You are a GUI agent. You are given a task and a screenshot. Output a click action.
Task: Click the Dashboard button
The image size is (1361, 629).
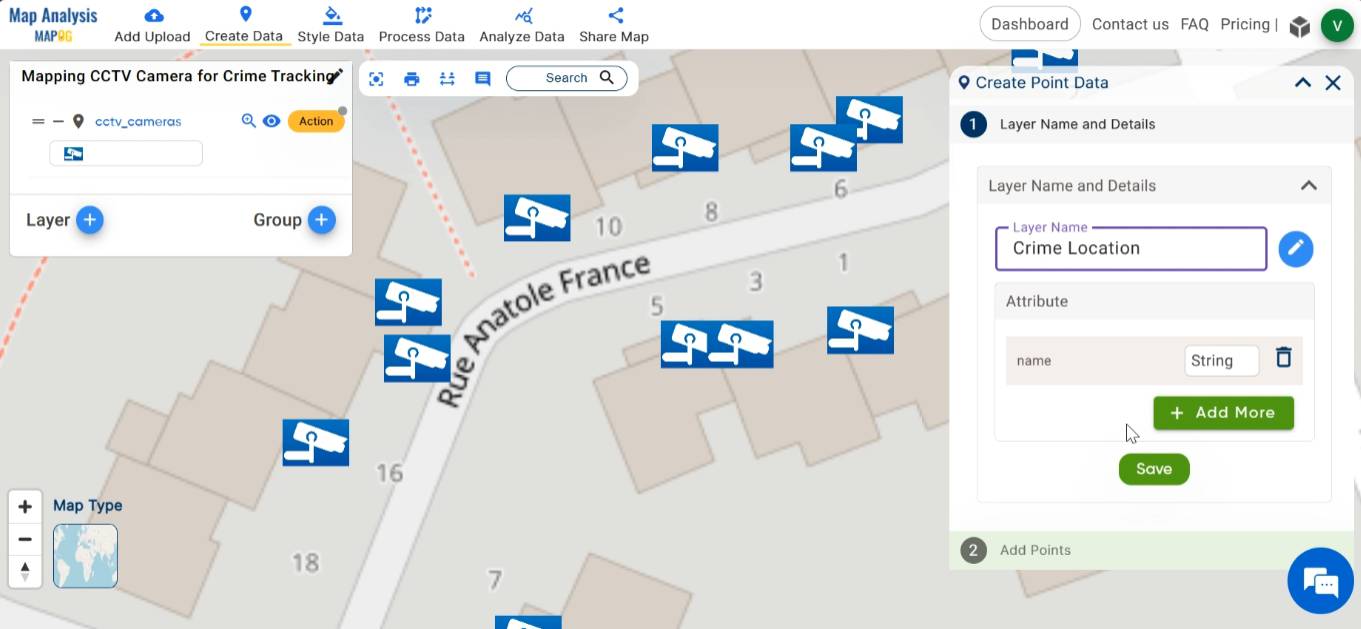coord(1030,24)
